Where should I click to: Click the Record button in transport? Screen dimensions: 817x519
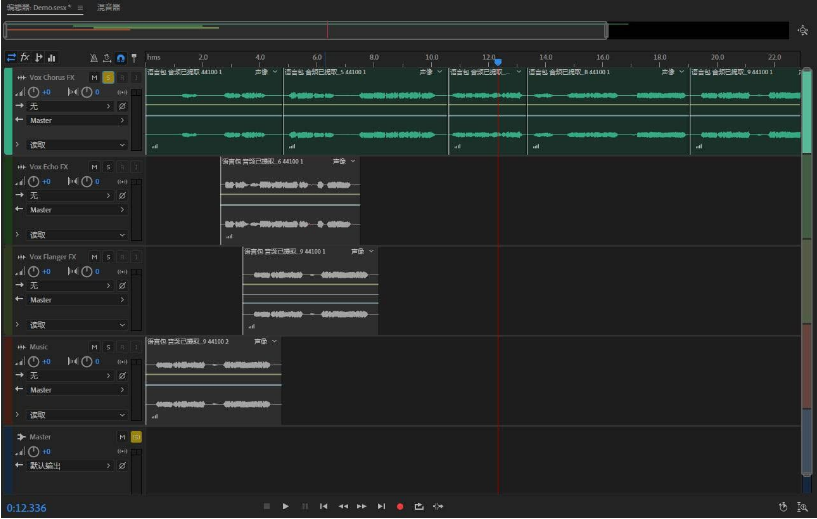pyautogui.click(x=400, y=506)
